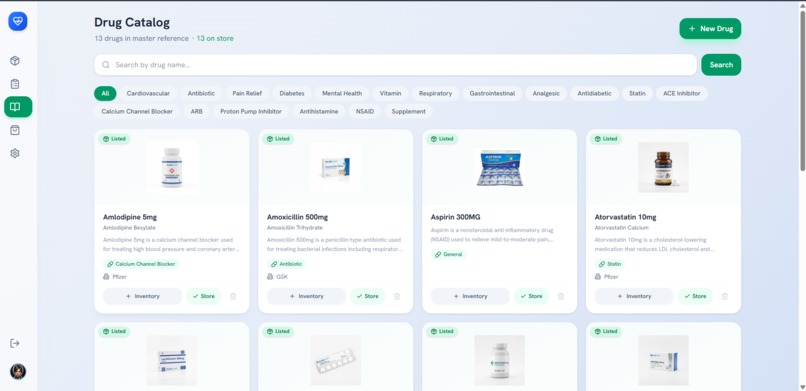Filter by Statin category chip
This screenshot has height=391, width=806.
coord(637,94)
